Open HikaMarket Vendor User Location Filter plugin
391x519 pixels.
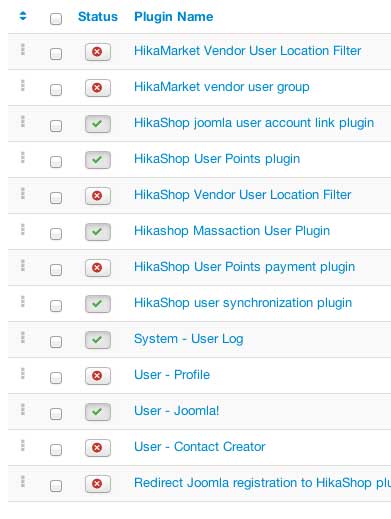248,51
